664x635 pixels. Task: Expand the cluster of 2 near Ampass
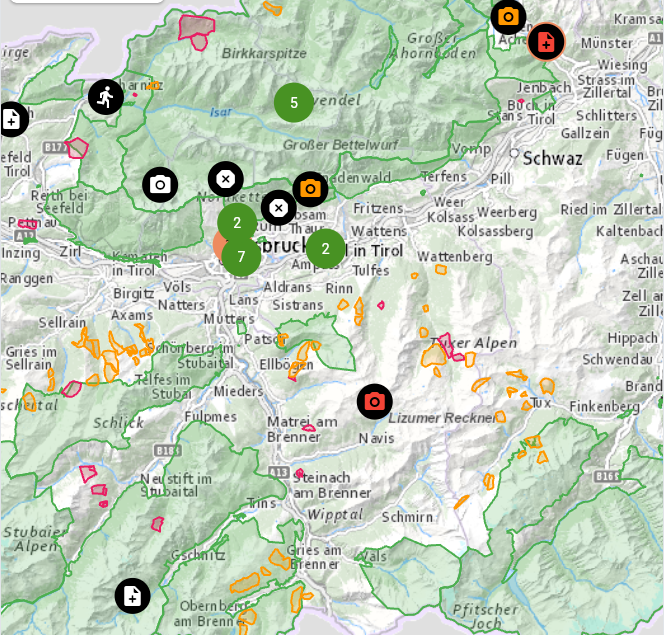[325, 248]
